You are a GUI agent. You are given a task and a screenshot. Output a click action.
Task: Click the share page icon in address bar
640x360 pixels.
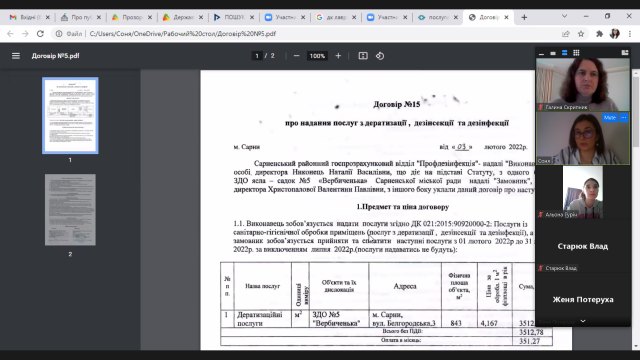tap(566, 34)
